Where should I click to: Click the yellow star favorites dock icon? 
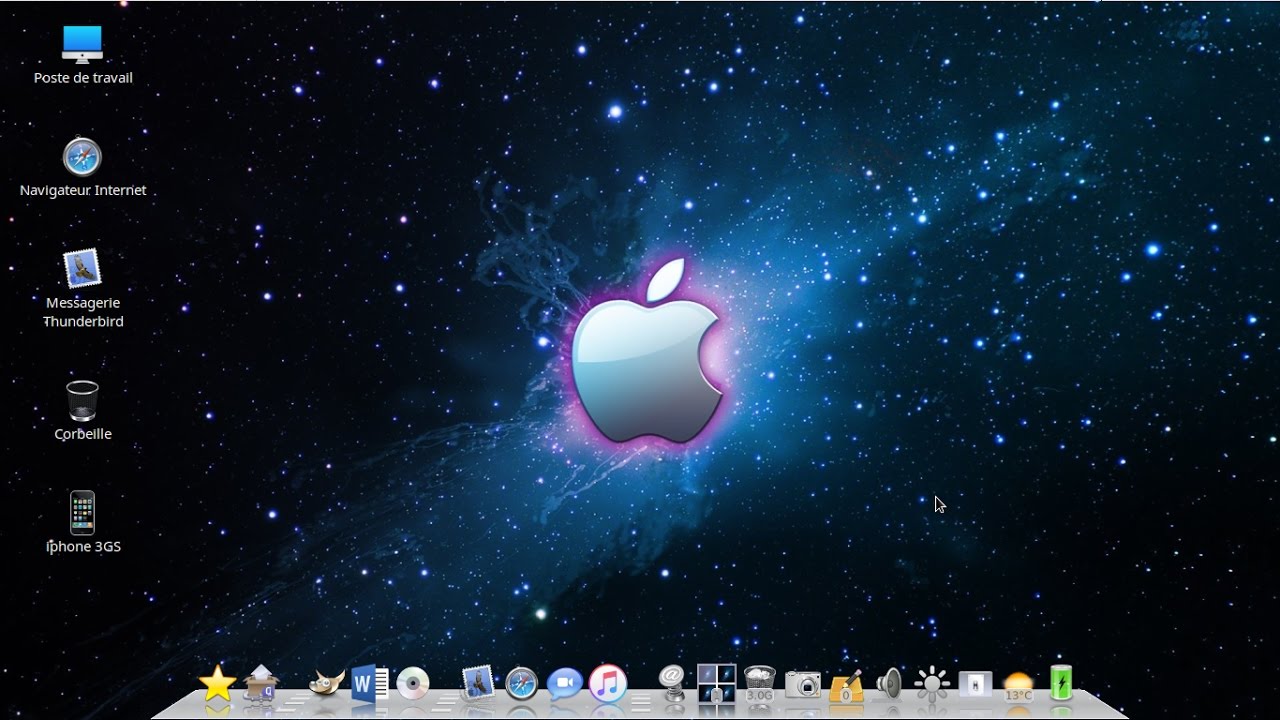pyautogui.click(x=217, y=684)
